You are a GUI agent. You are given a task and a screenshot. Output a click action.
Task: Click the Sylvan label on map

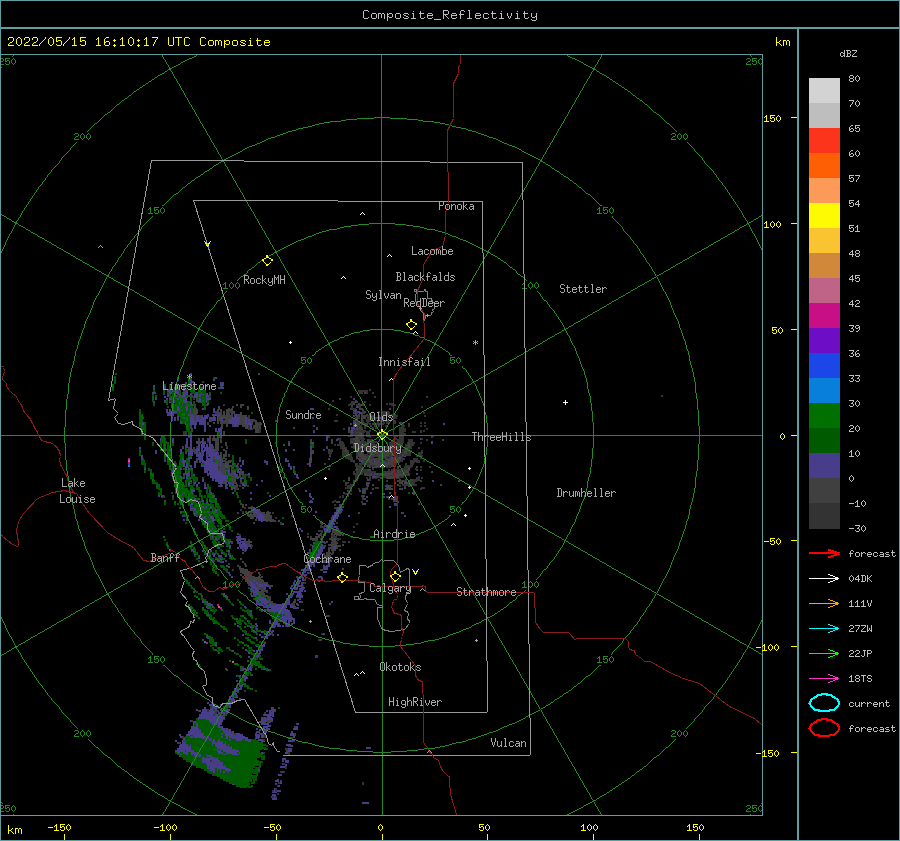pos(383,295)
